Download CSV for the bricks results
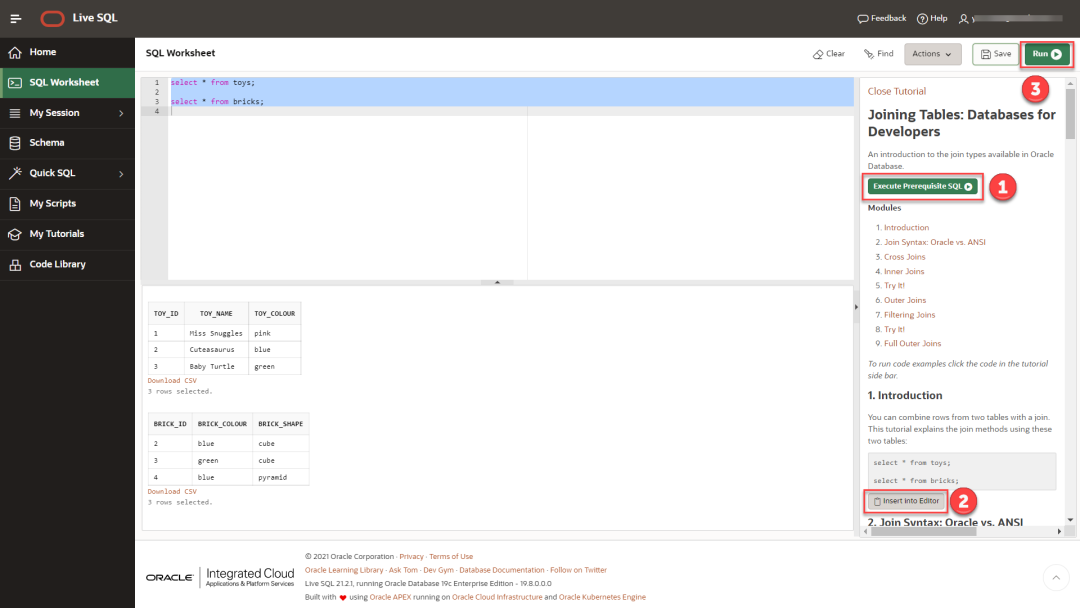 172,492
